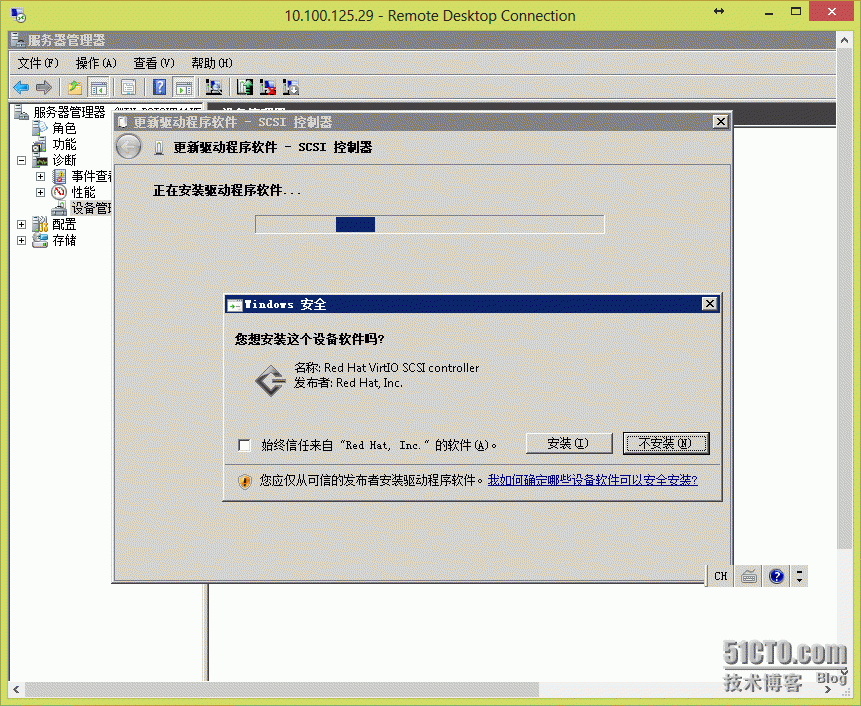Expand the 事件查看器 tree node
The height and width of the screenshot is (706, 861).
click(41, 176)
